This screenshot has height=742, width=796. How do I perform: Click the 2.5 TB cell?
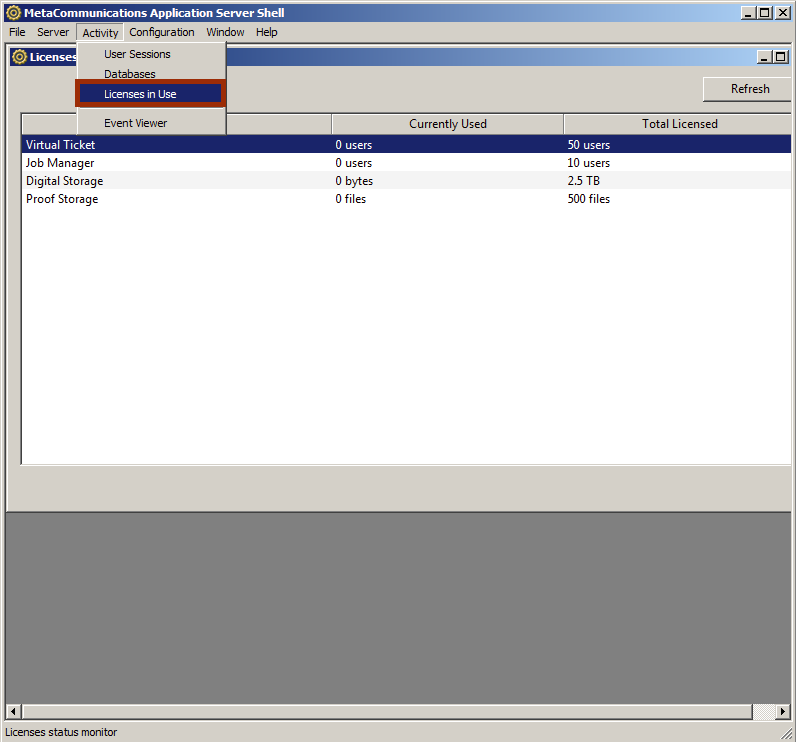(x=583, y=181)
